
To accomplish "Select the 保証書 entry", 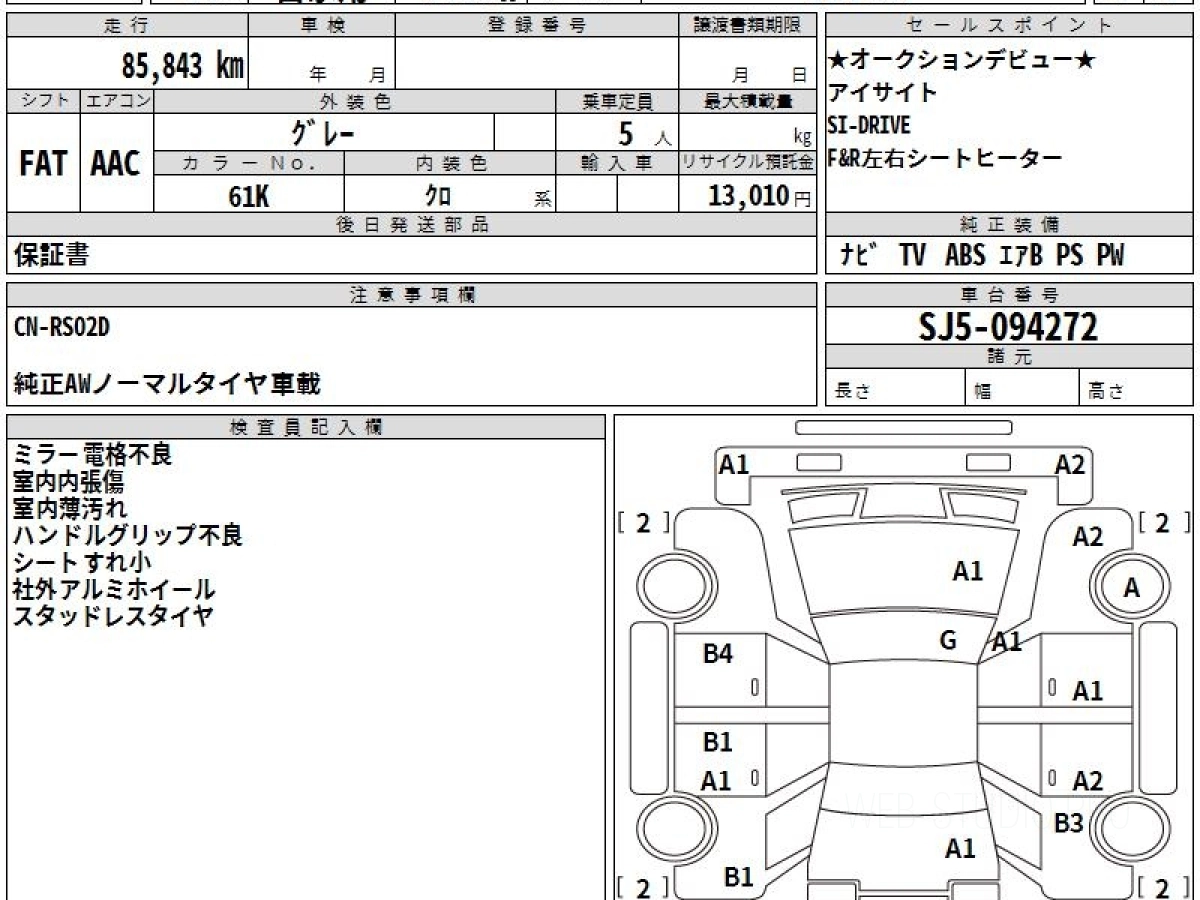I will [x=51, y=255].
